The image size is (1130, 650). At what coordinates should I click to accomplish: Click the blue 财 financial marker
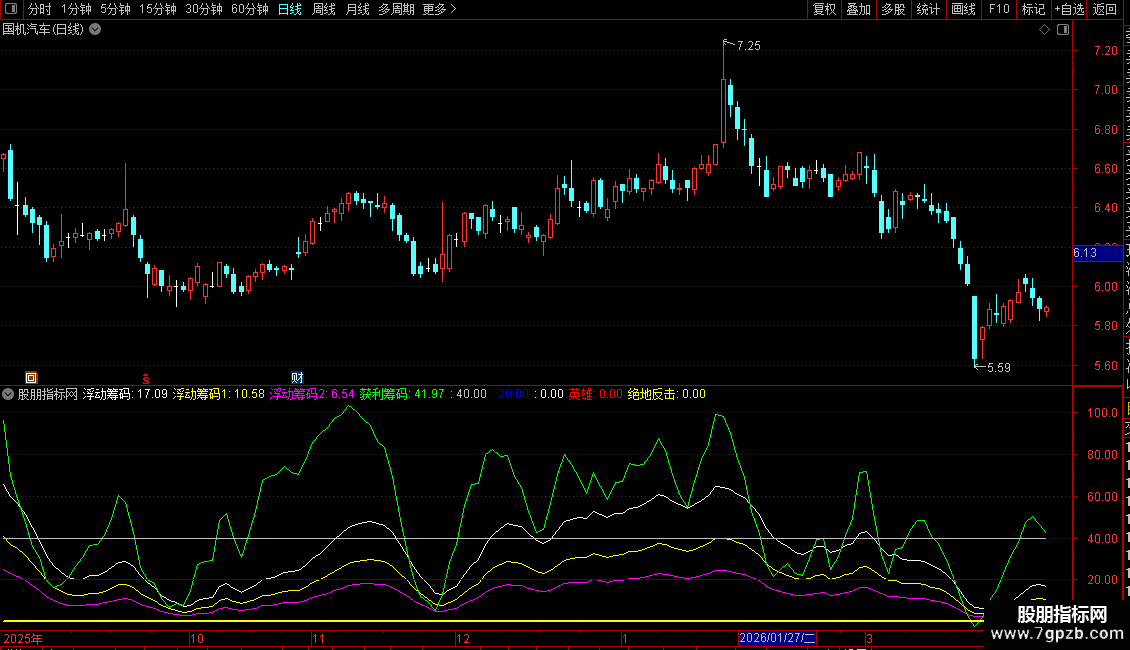coord(297,377)
